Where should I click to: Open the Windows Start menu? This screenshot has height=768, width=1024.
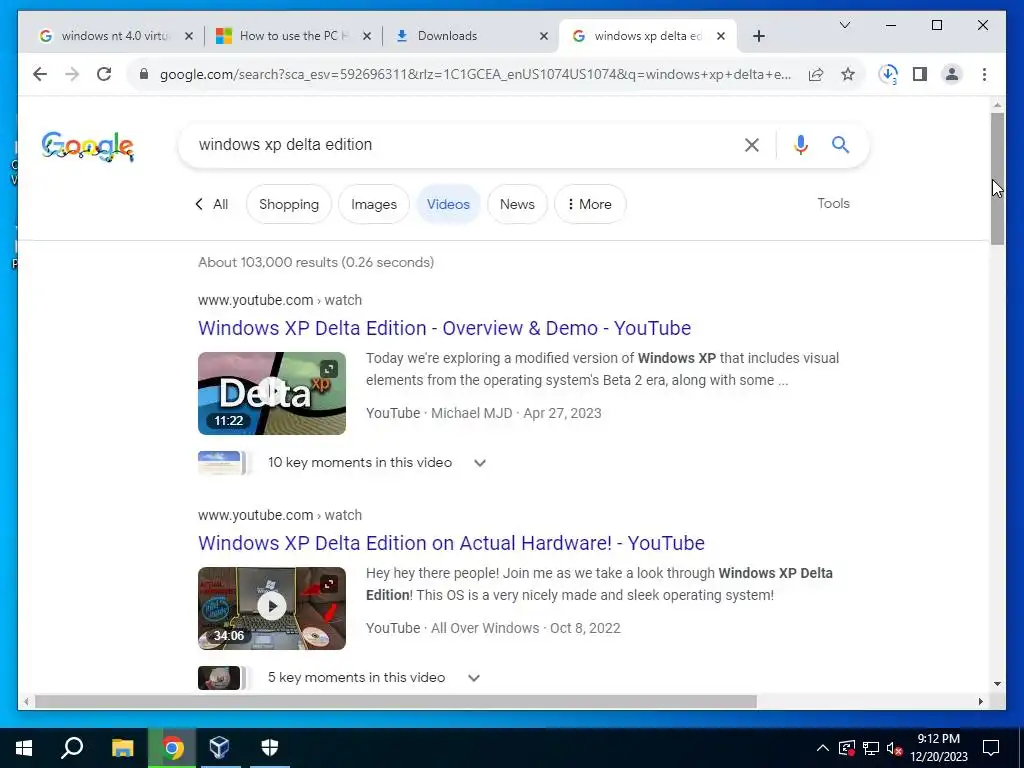pos(24,748)
